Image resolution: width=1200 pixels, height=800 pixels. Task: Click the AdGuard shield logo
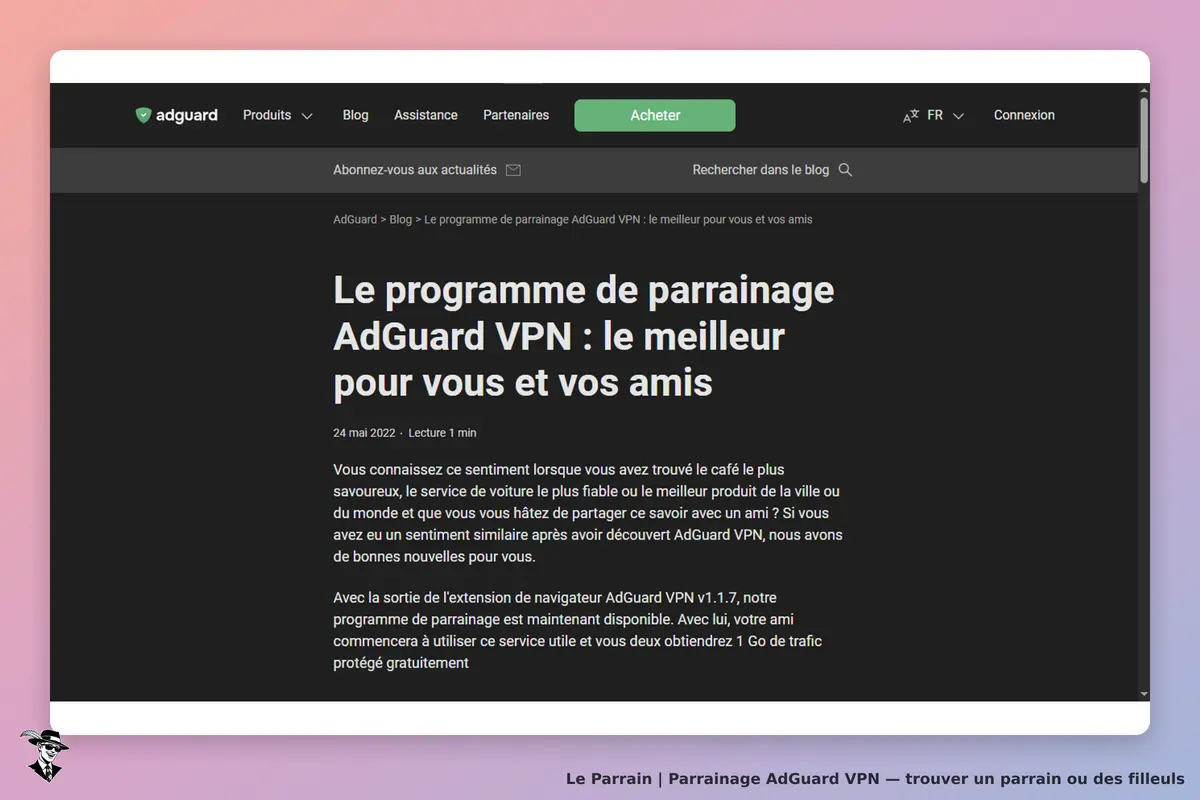tap(143, 115)
